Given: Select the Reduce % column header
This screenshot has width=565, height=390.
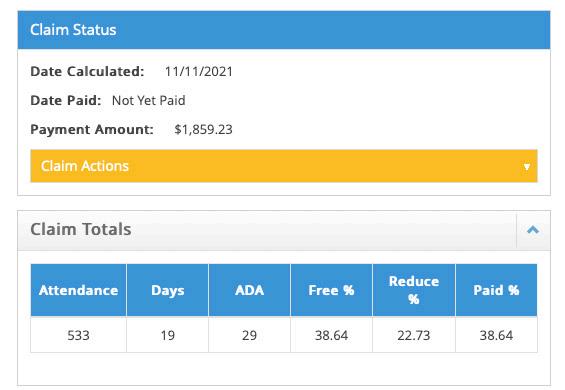Looking at the screenshot, I should pyautogui.click(x=414, y=290).
